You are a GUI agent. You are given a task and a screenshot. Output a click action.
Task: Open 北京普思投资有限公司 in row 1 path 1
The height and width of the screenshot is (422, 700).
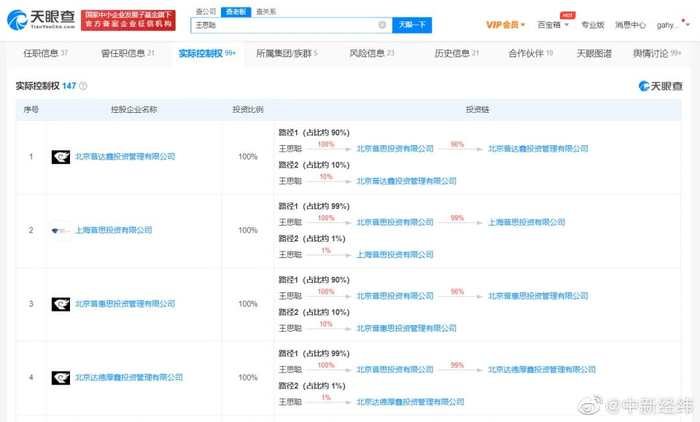click(395, 149)
